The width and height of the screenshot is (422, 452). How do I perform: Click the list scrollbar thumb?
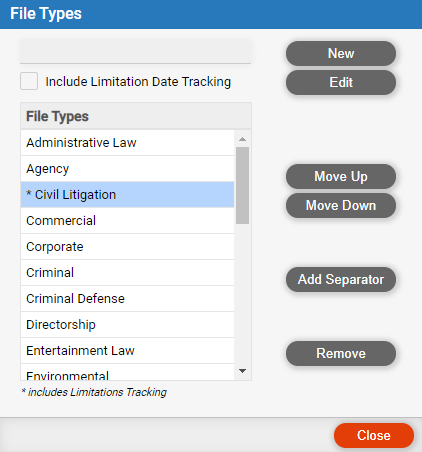[x=243, y=185]
